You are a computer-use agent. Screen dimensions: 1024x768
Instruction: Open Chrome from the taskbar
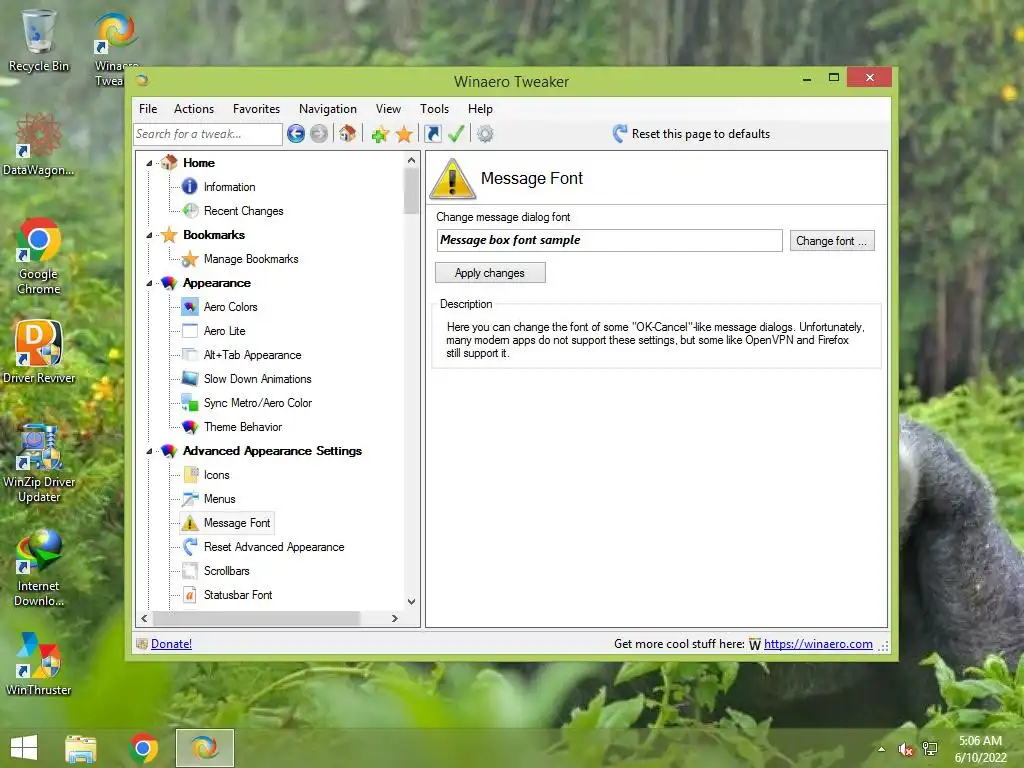tap(144, 748)
